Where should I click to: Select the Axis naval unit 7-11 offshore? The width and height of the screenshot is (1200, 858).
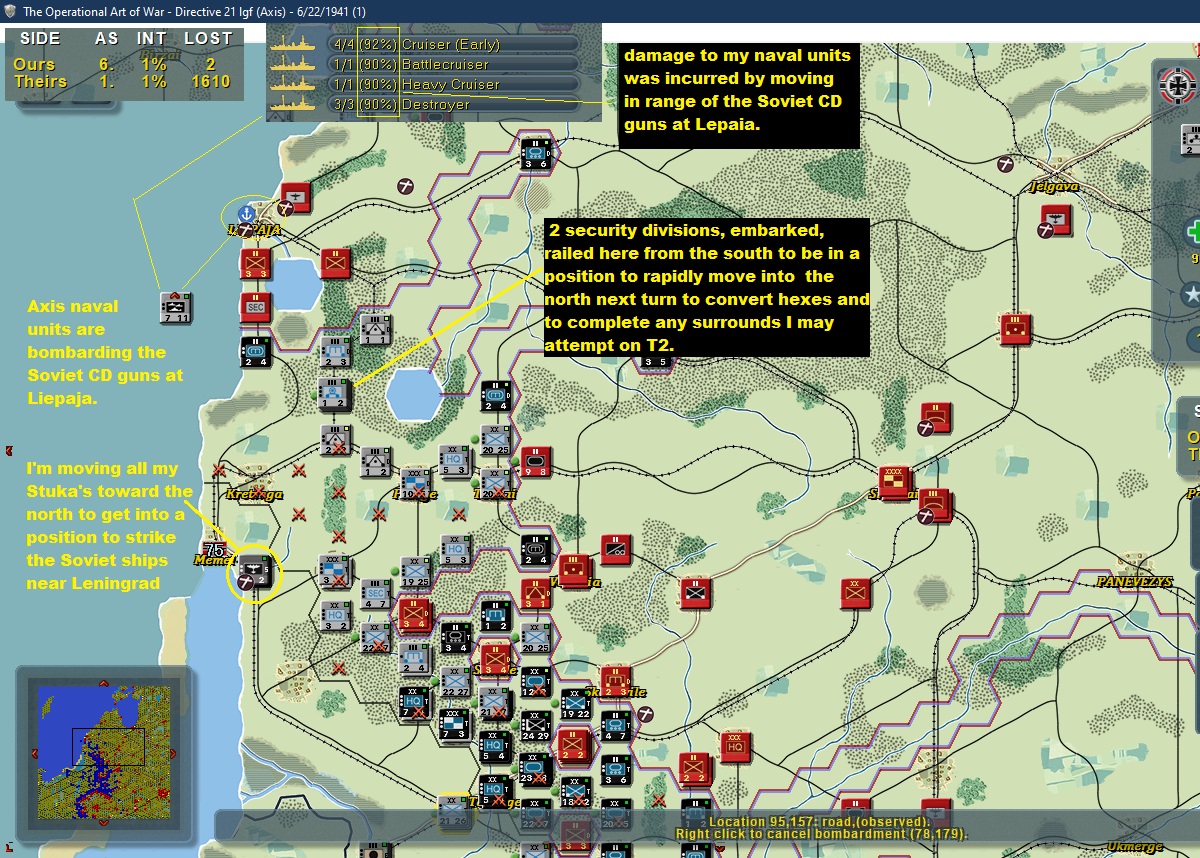[176, 307]
